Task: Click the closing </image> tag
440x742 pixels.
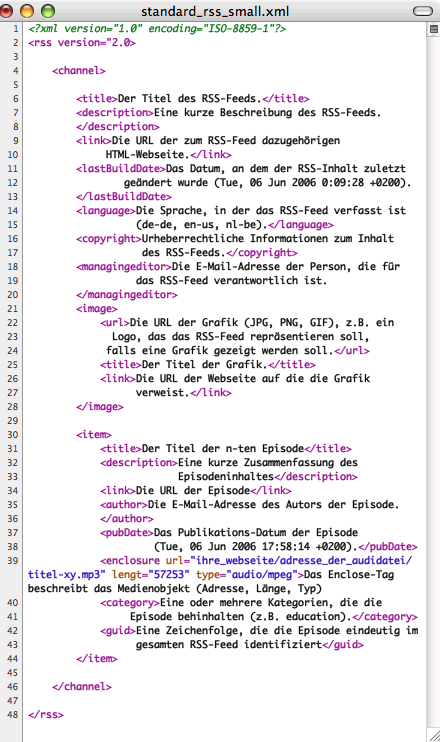Action: [x=100, y=406]
